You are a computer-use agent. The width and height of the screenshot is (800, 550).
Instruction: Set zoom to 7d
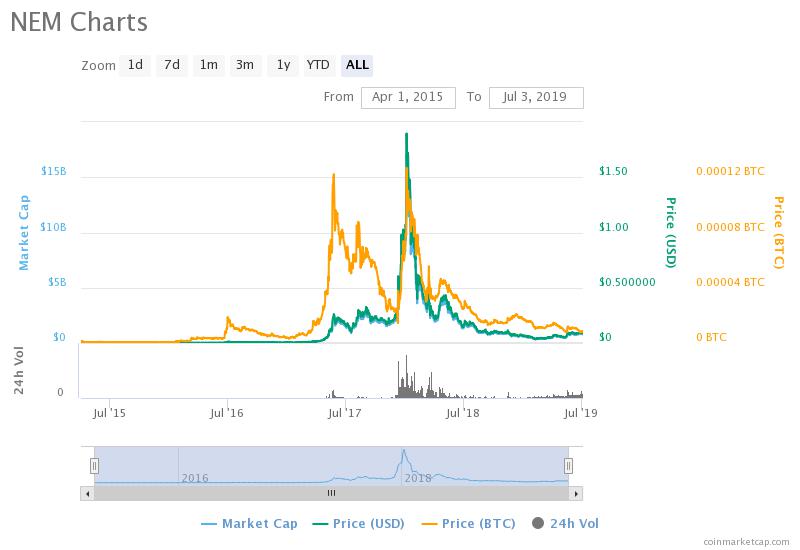click(171, 65)
